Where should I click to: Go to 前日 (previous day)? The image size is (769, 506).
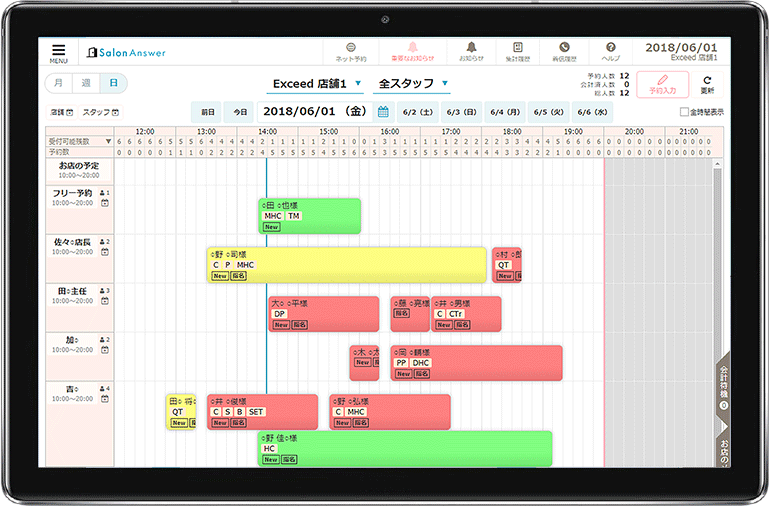(207, 112)
